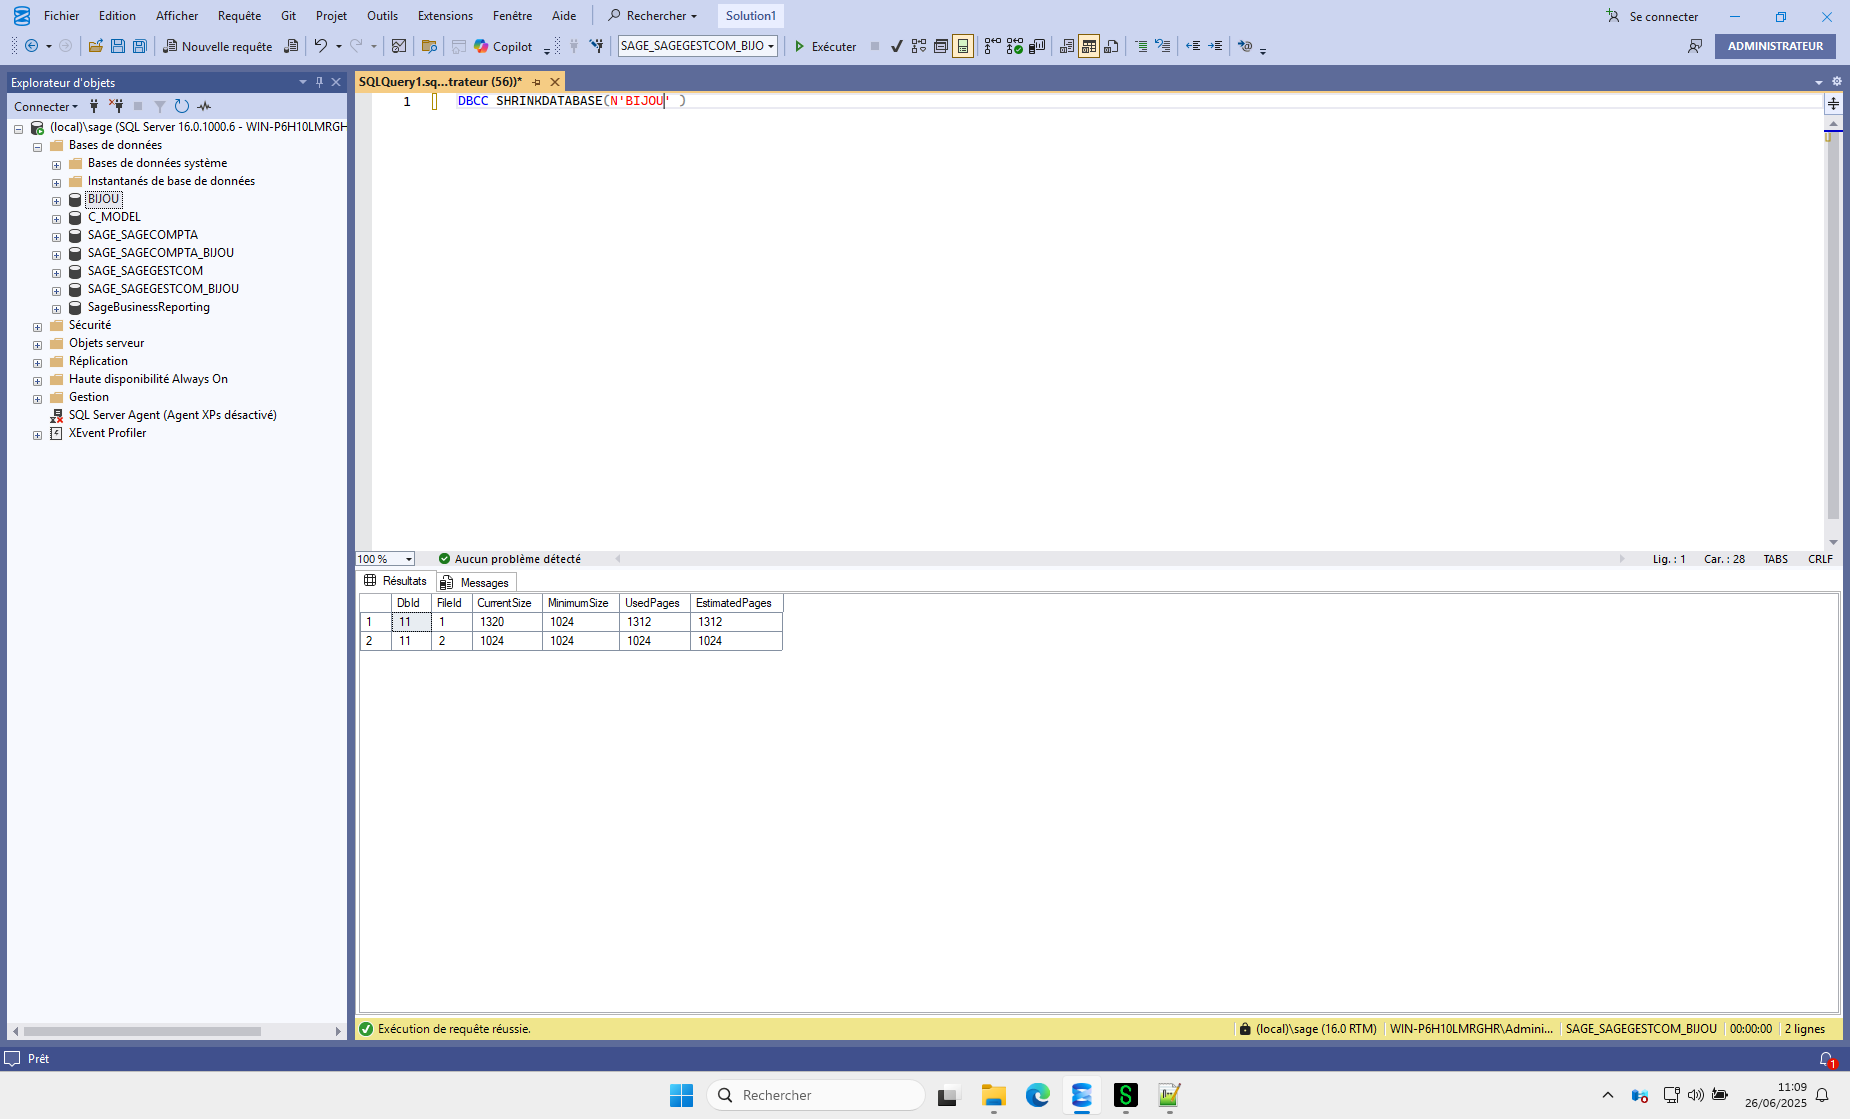Screen dimensions: 1850x1119
Task: Expand the SAGE_SAGECOMPTA database node
Action: (57, 237)
